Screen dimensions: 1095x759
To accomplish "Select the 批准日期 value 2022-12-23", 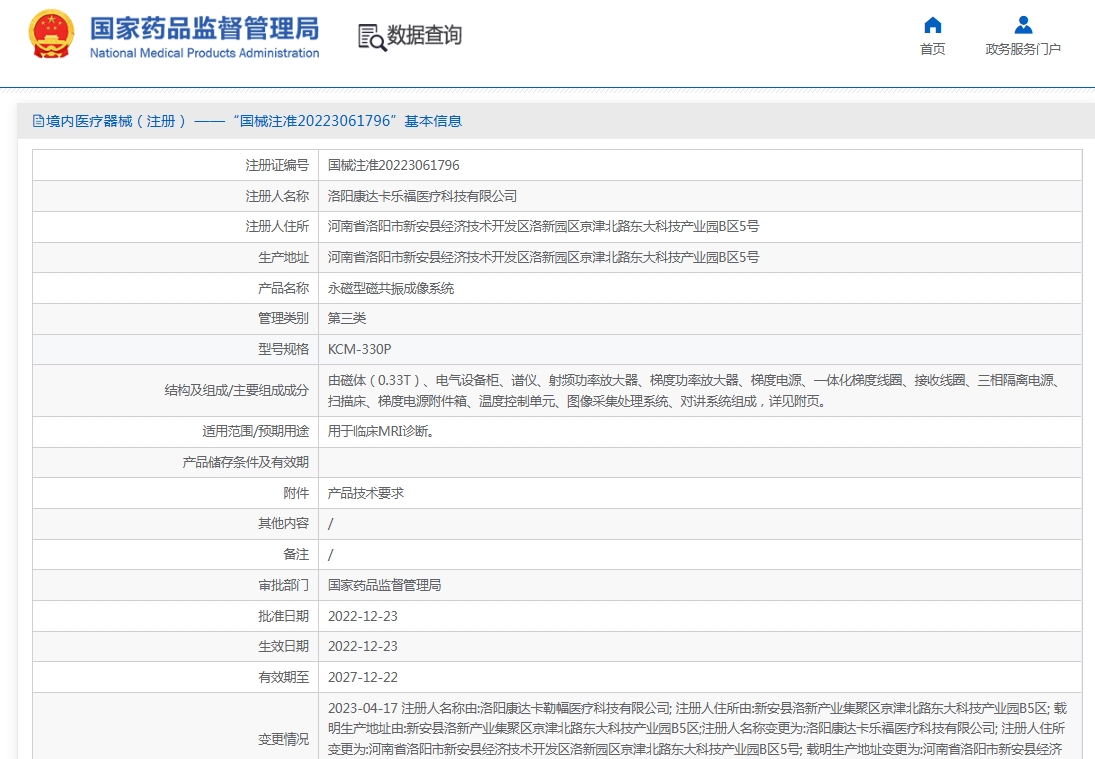I will [x=362, y=617].
